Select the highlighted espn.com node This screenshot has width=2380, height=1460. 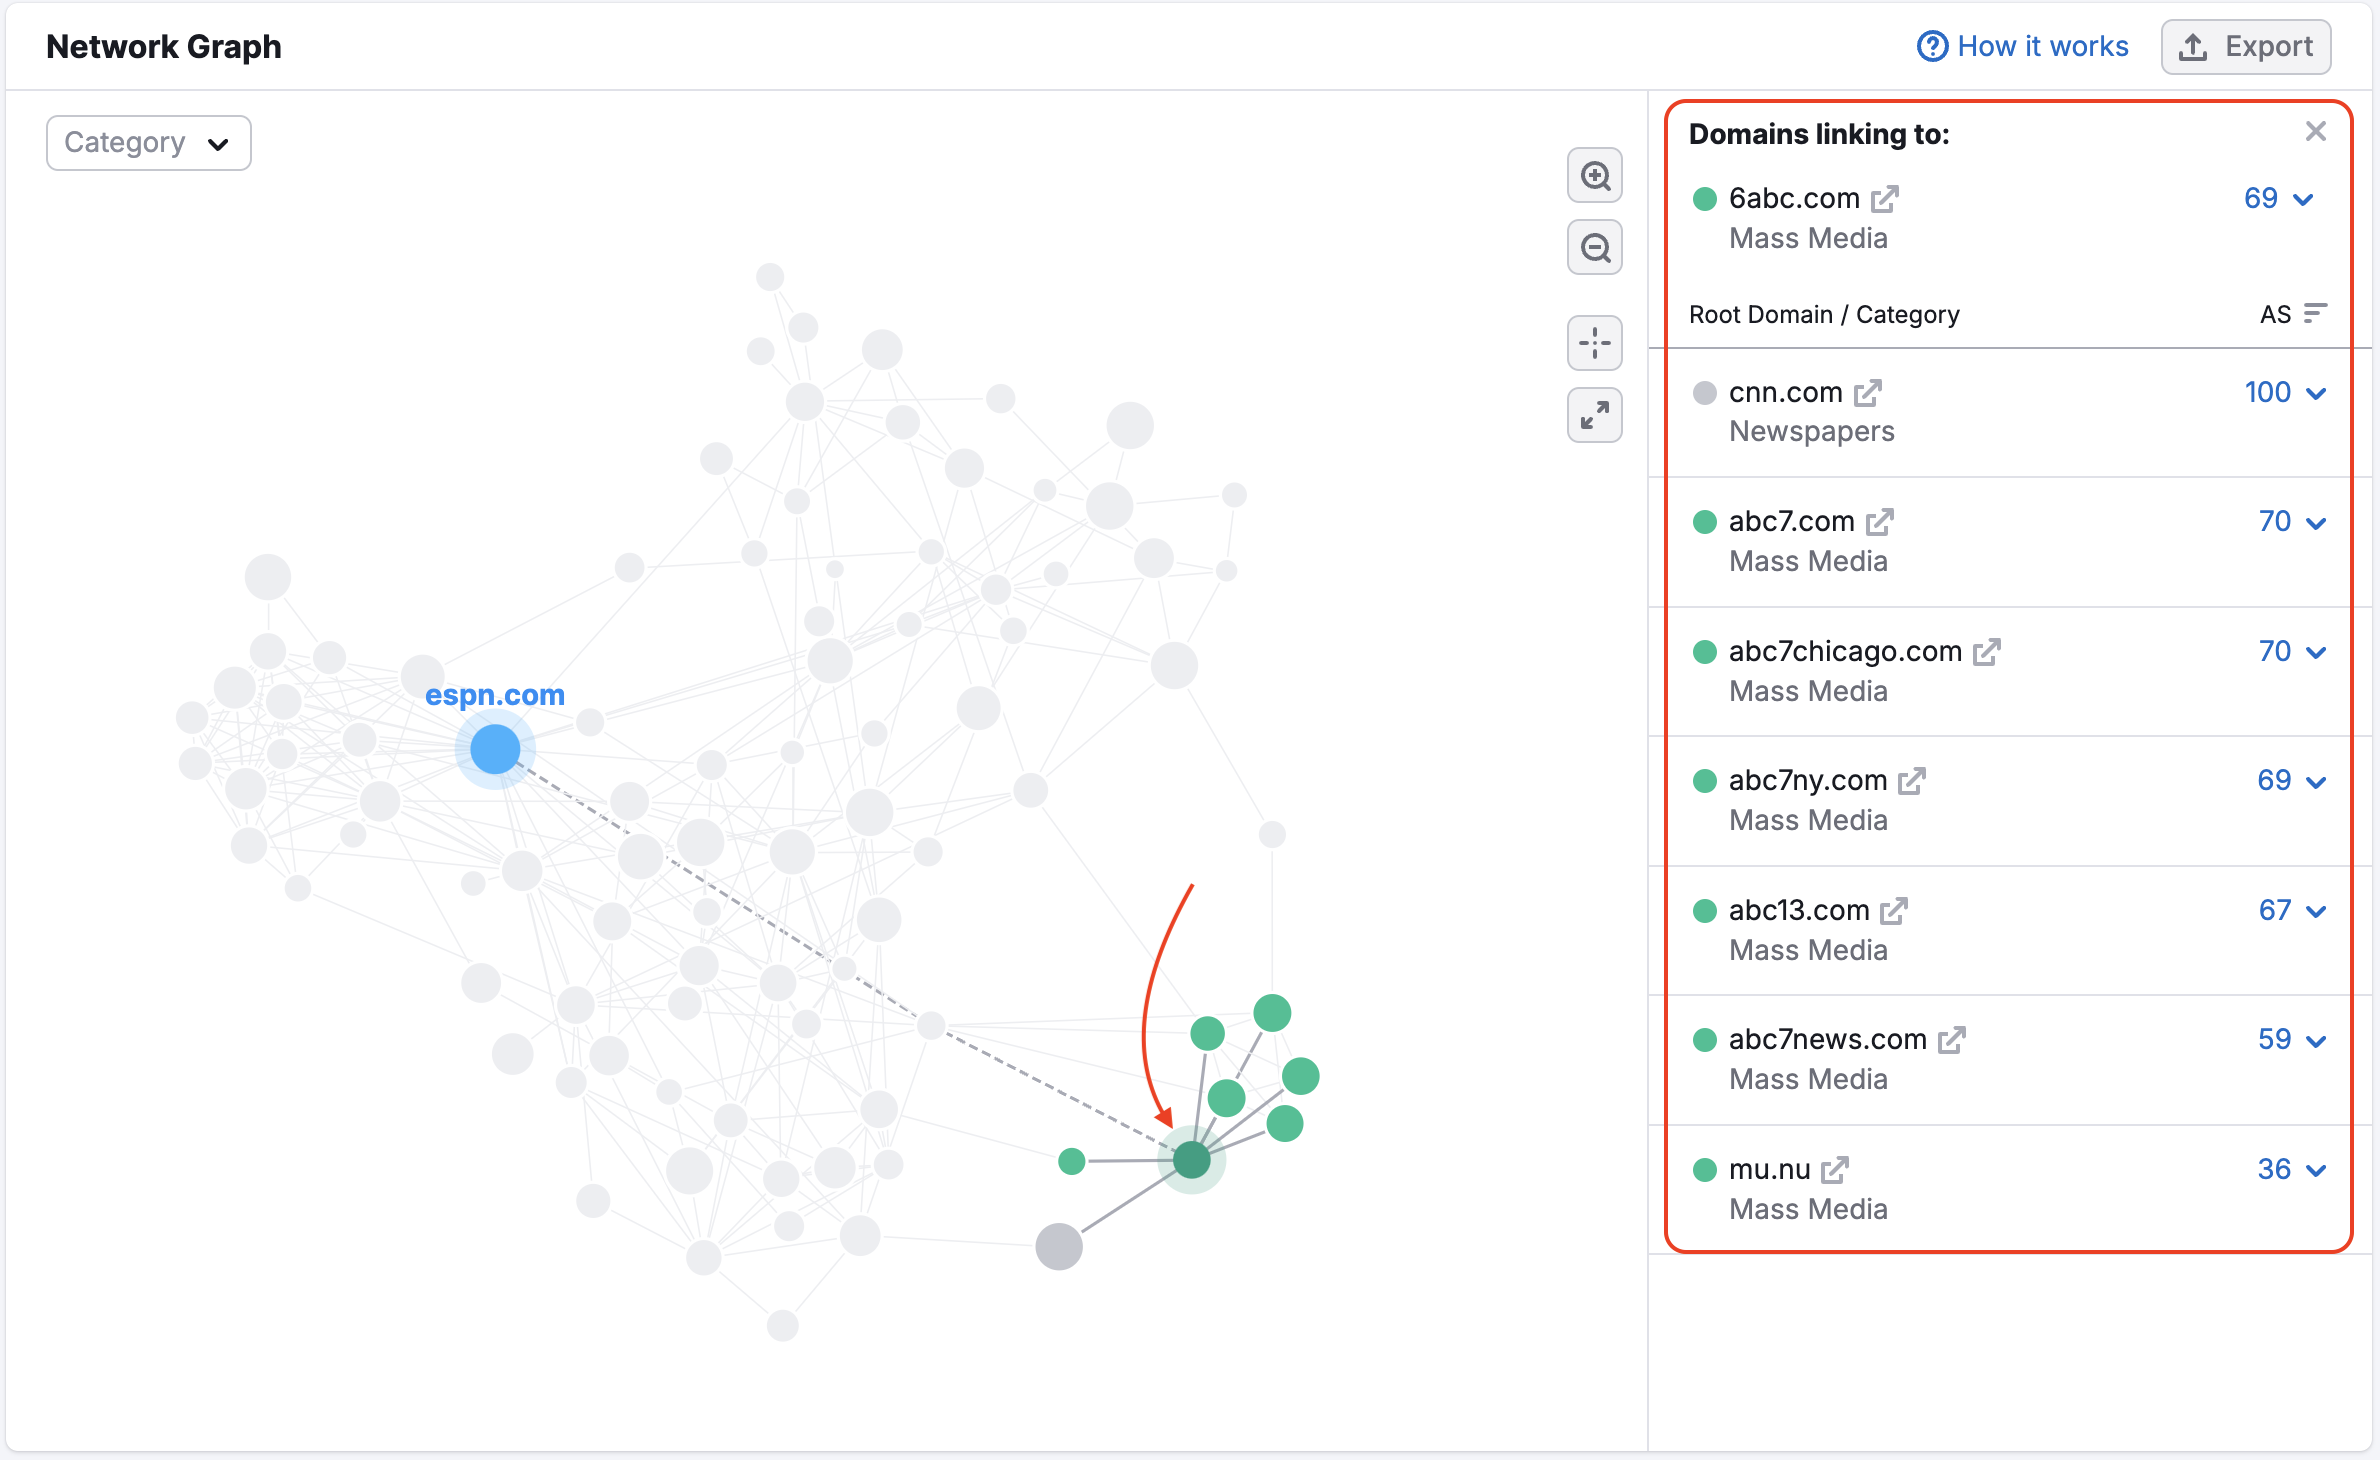coord(494,749)
